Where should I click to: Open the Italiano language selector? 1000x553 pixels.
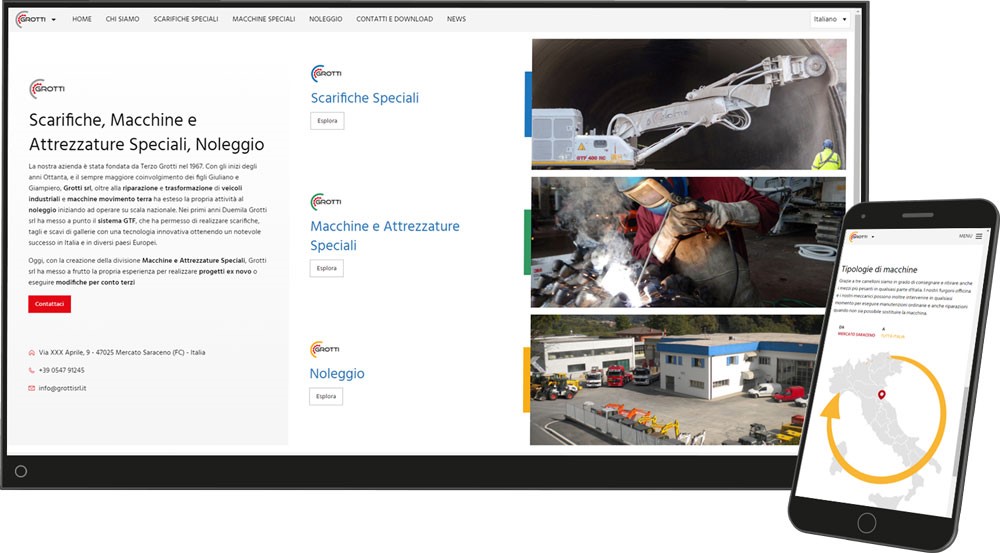click(829, 19)
